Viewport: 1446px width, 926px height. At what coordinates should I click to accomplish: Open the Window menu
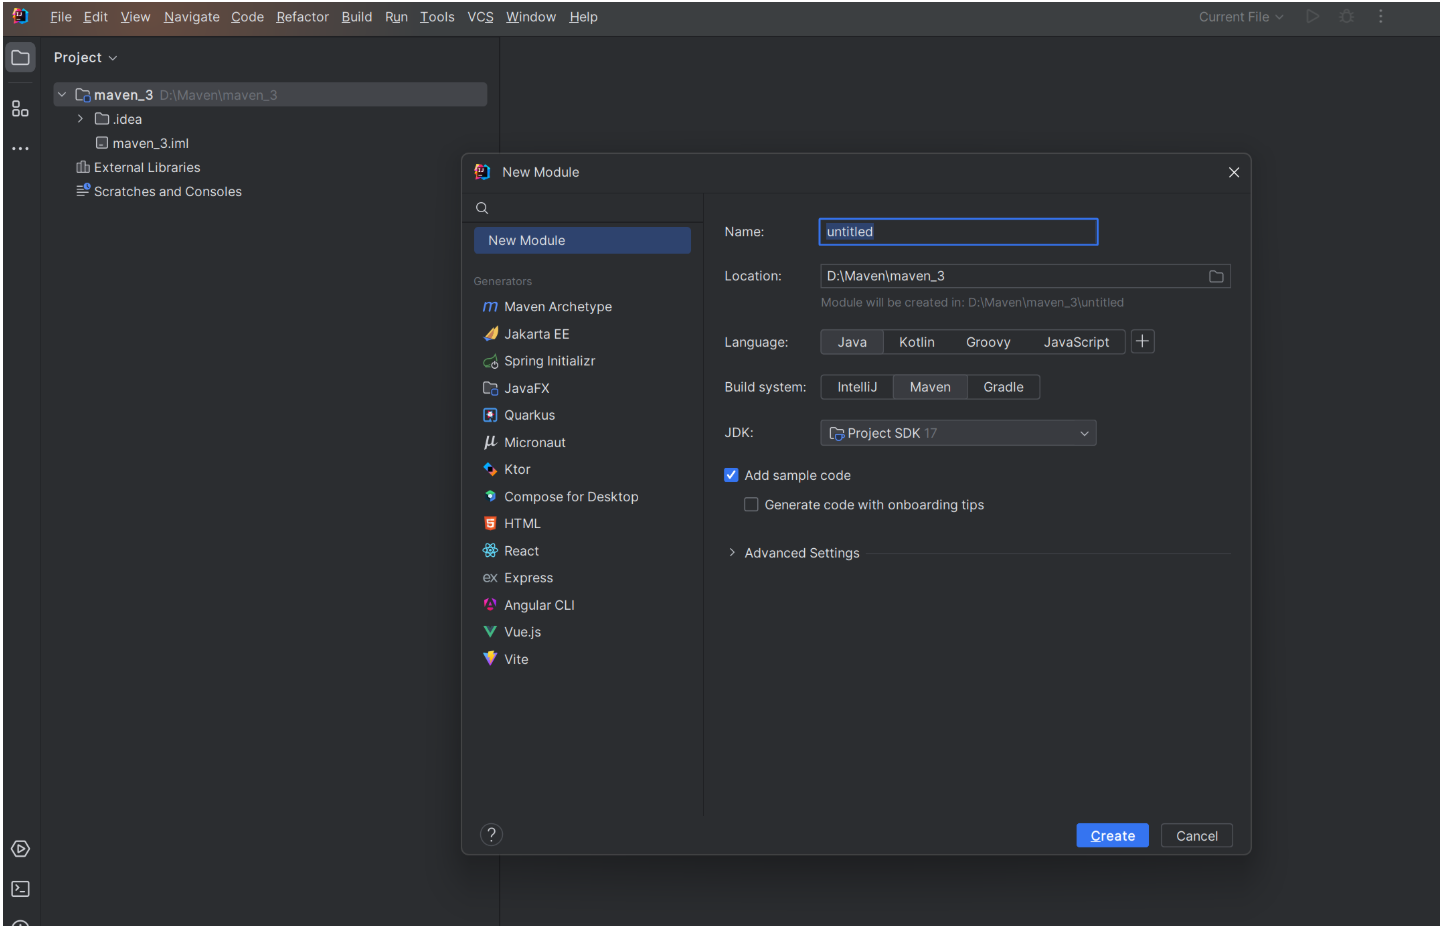[x=531, y=17]
